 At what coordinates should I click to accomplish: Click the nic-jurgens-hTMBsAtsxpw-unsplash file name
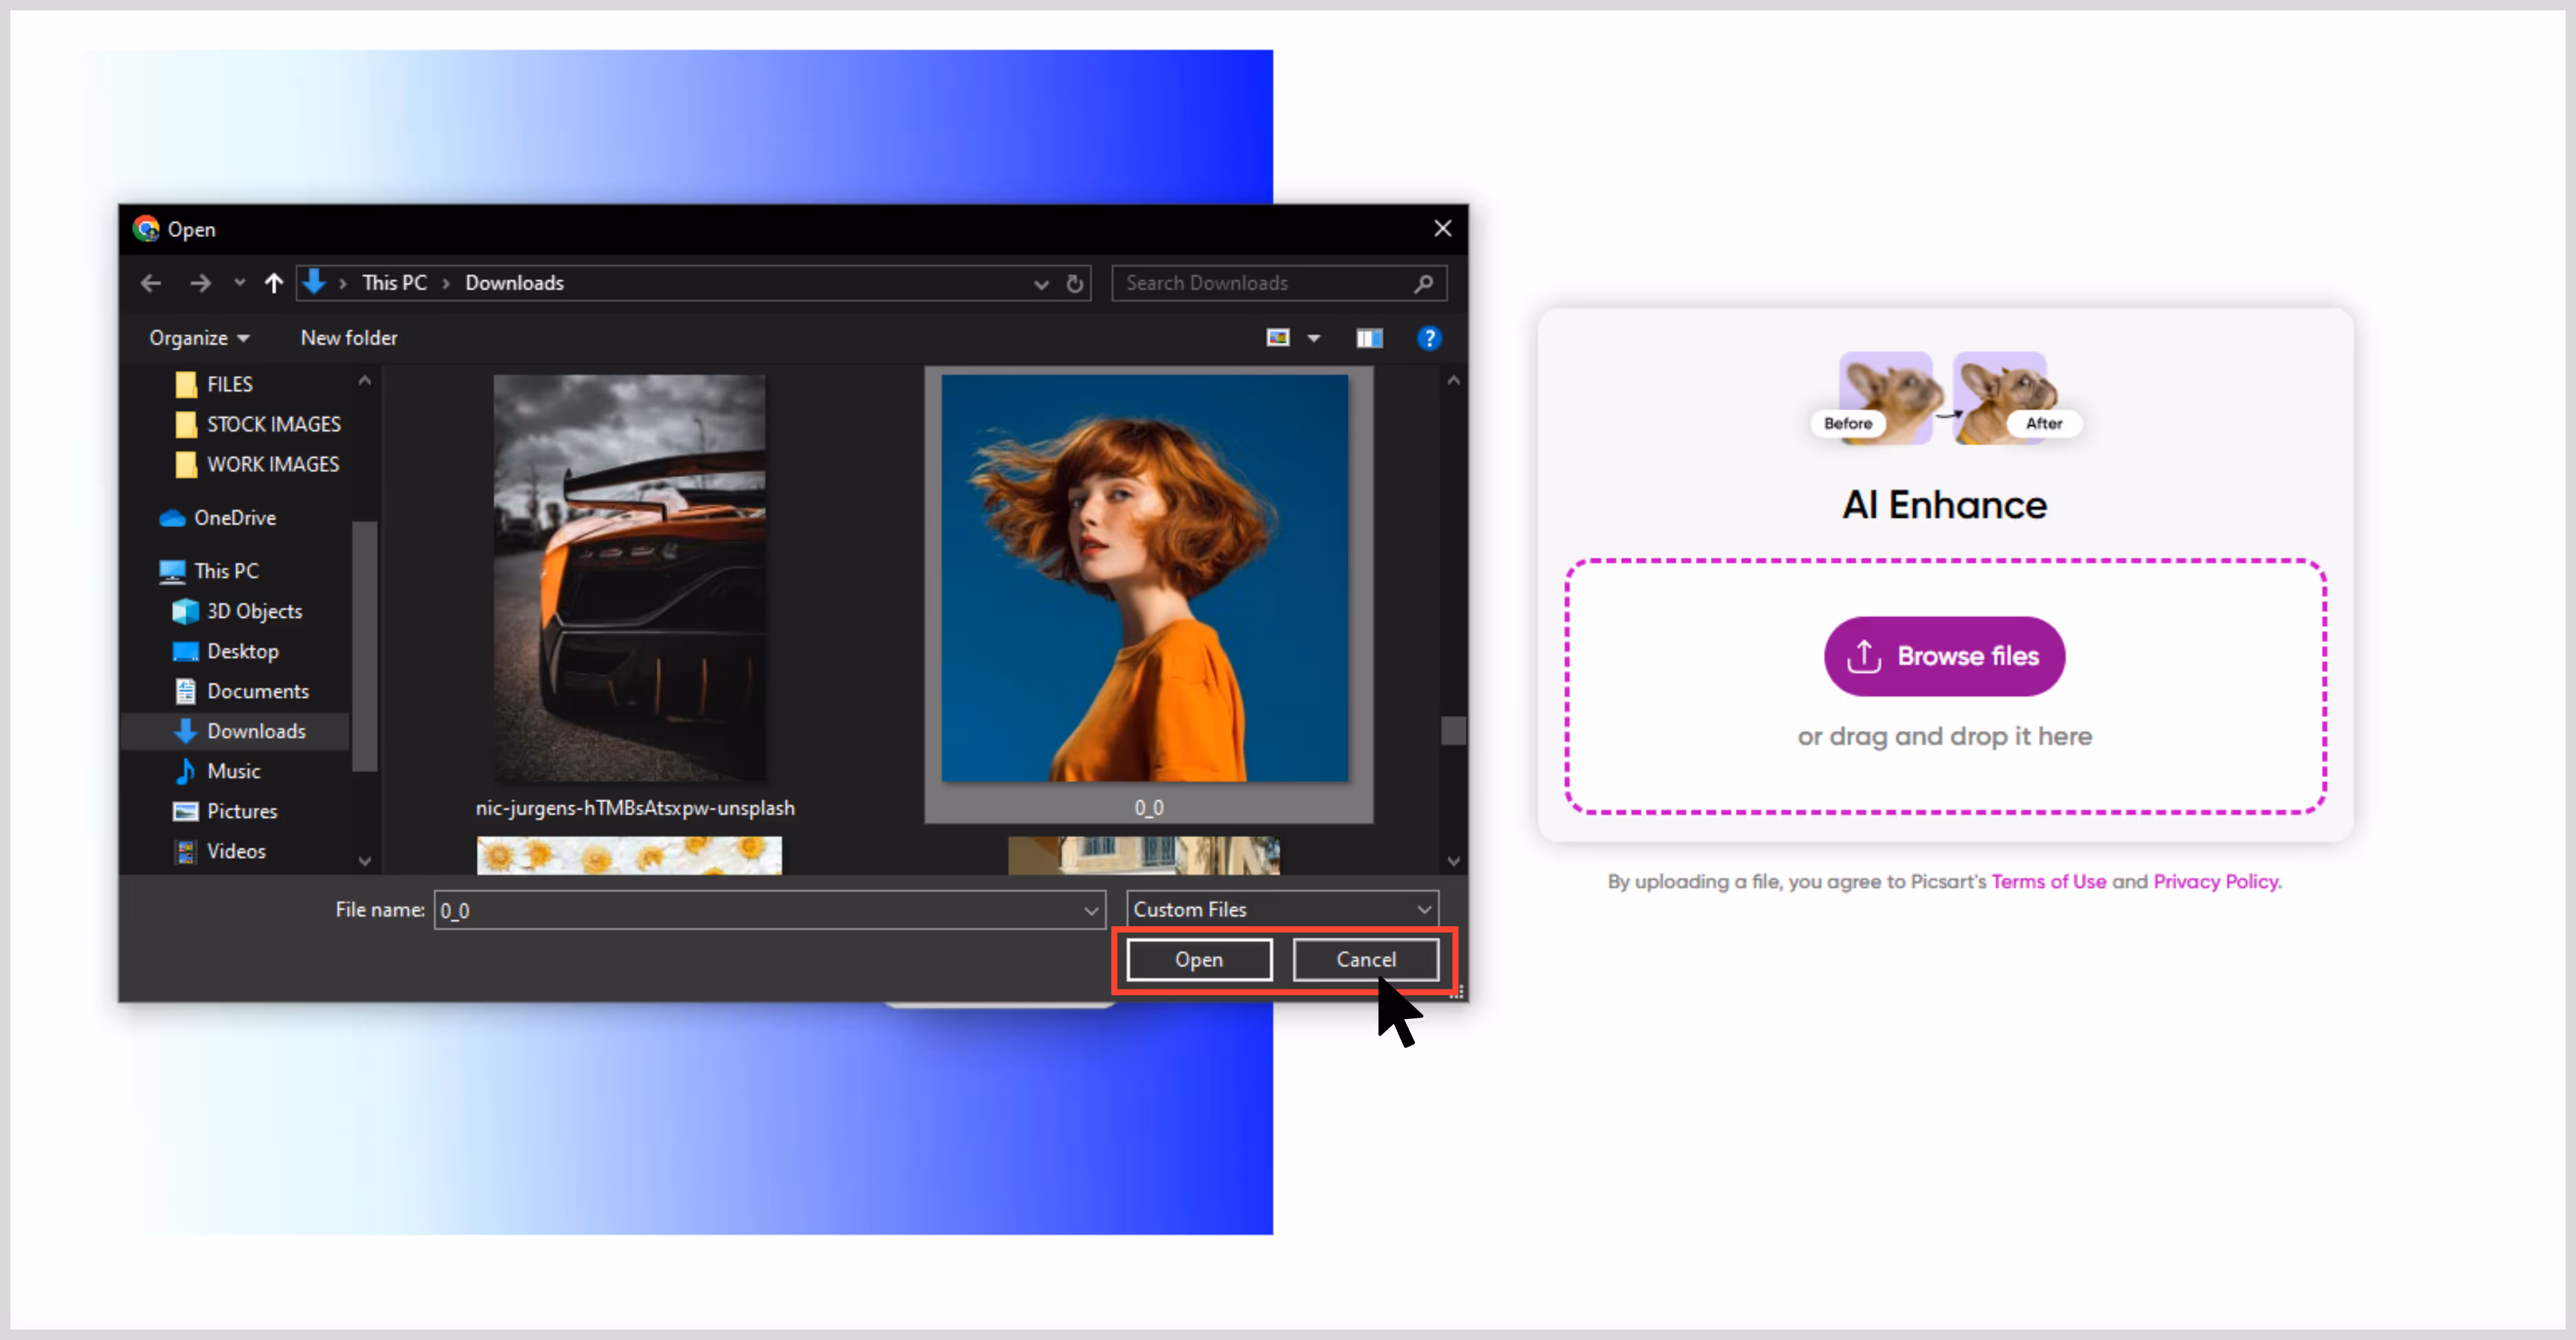pos(635,808)
